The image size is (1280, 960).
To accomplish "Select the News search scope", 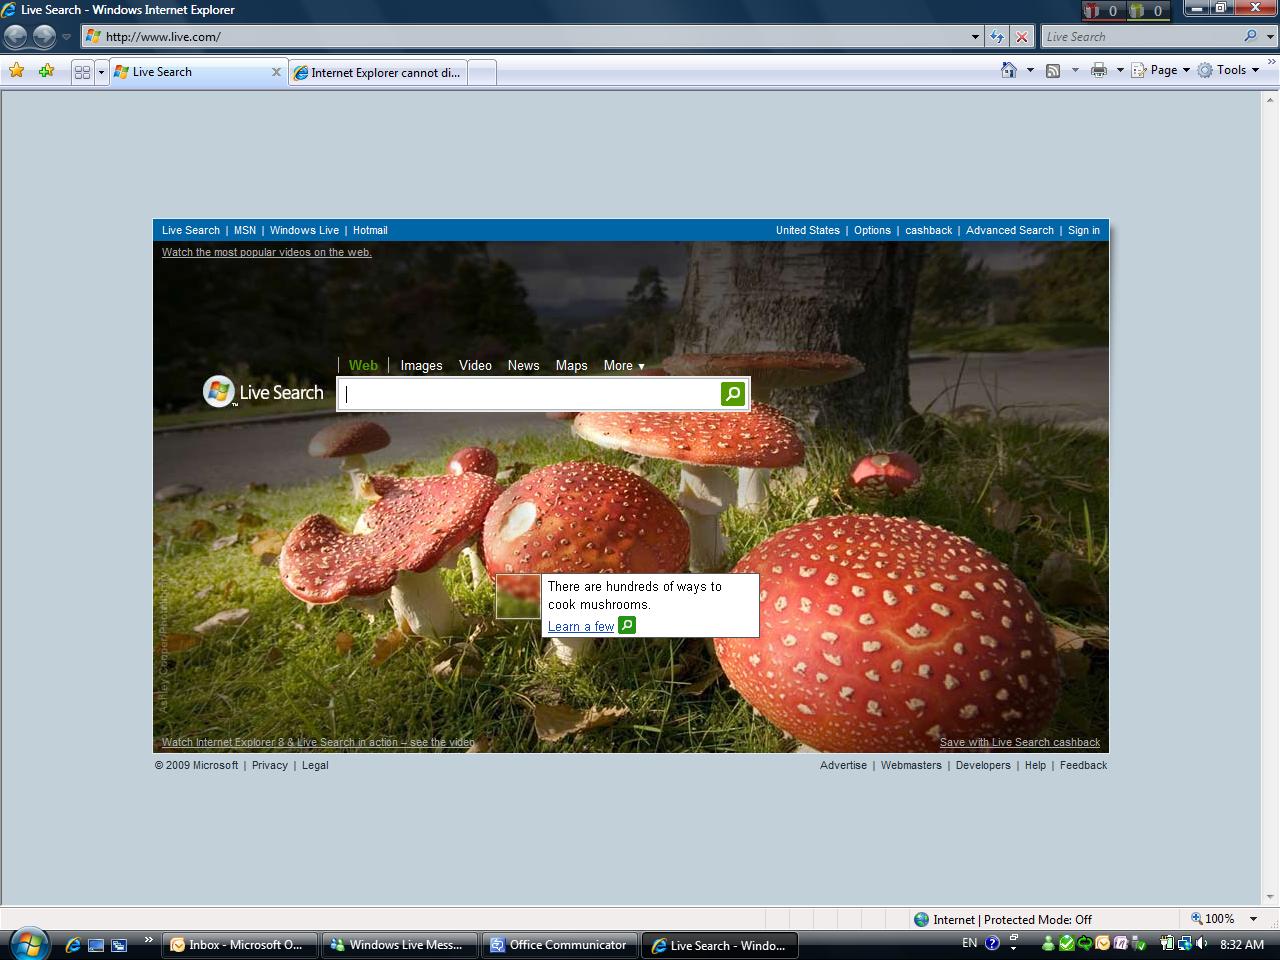I will click(x=523, y=365).
